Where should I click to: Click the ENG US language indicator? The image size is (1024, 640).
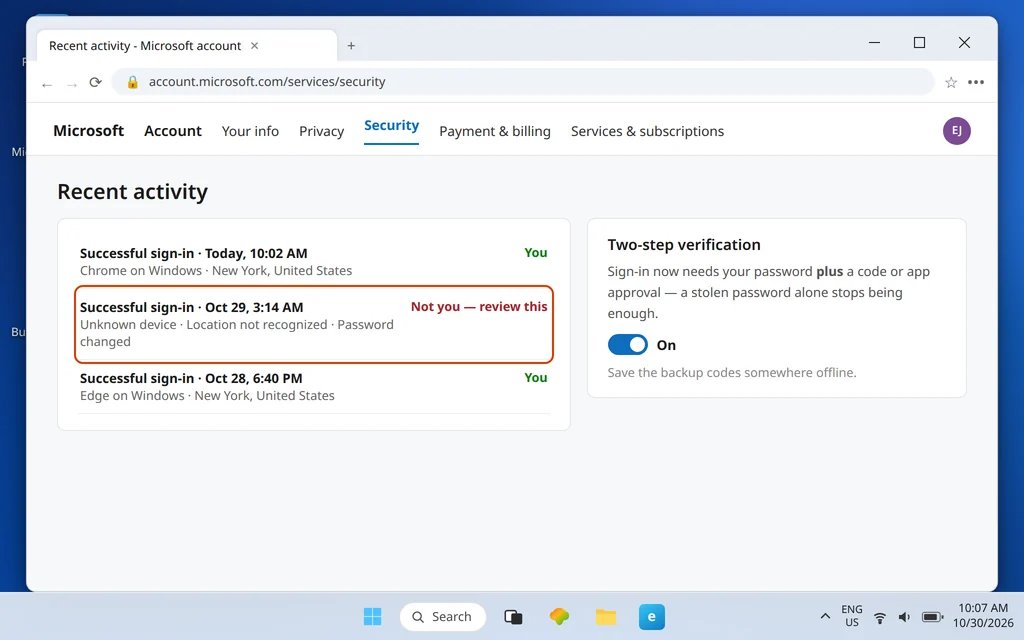(x=852, y=616)
